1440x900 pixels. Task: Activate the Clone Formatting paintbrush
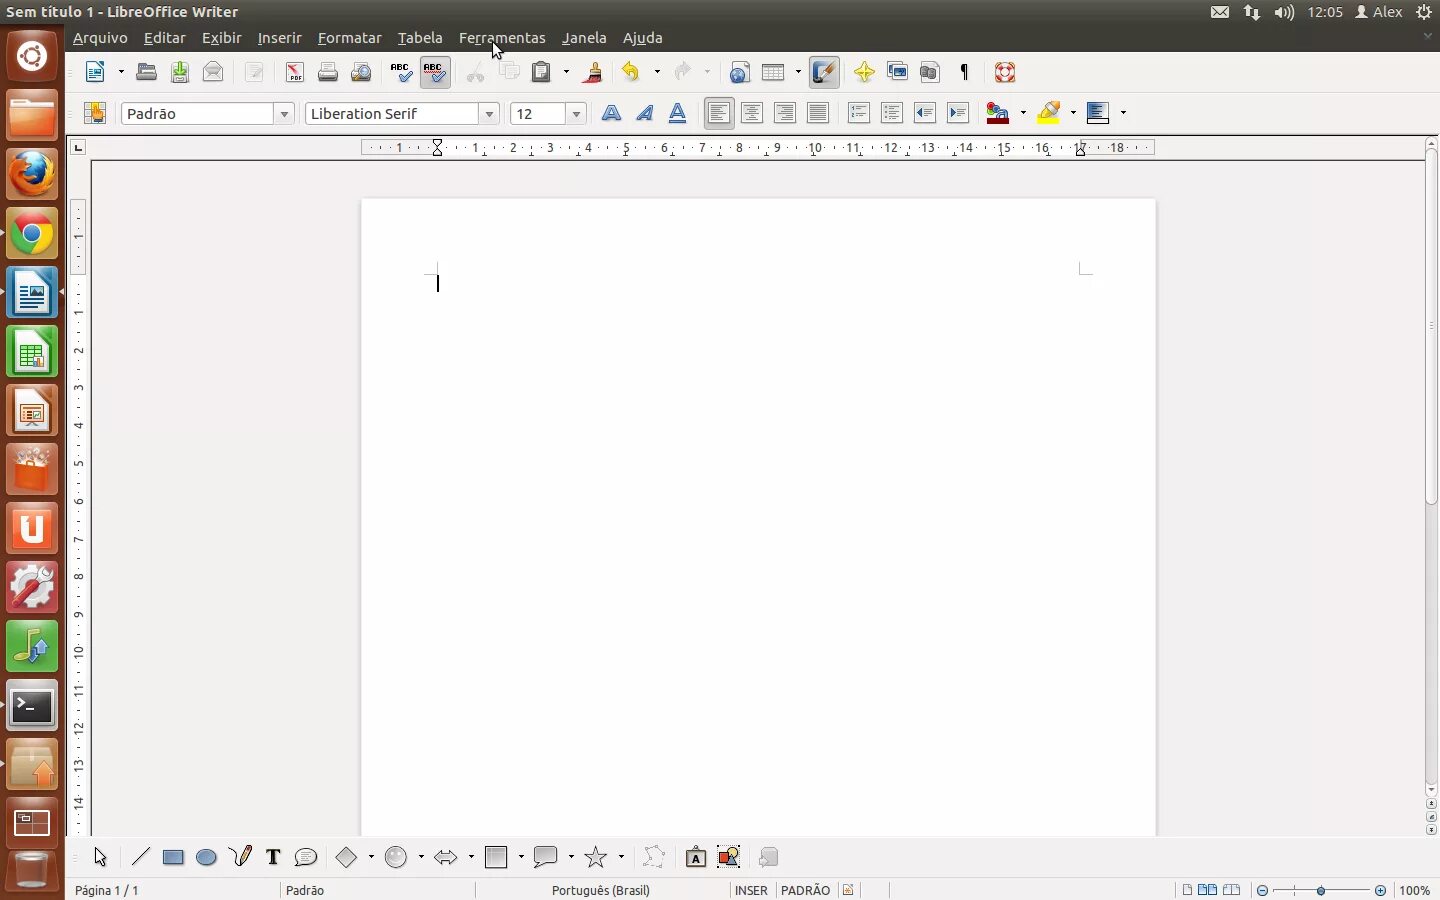(593, 72)
